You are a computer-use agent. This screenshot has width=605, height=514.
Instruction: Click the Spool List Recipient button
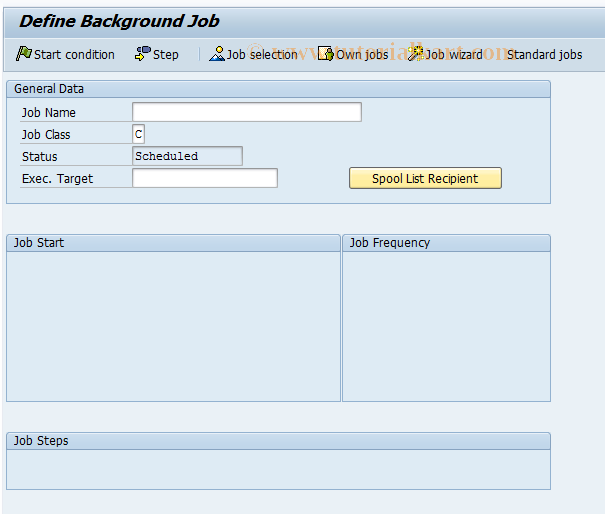tap(425, 178)
